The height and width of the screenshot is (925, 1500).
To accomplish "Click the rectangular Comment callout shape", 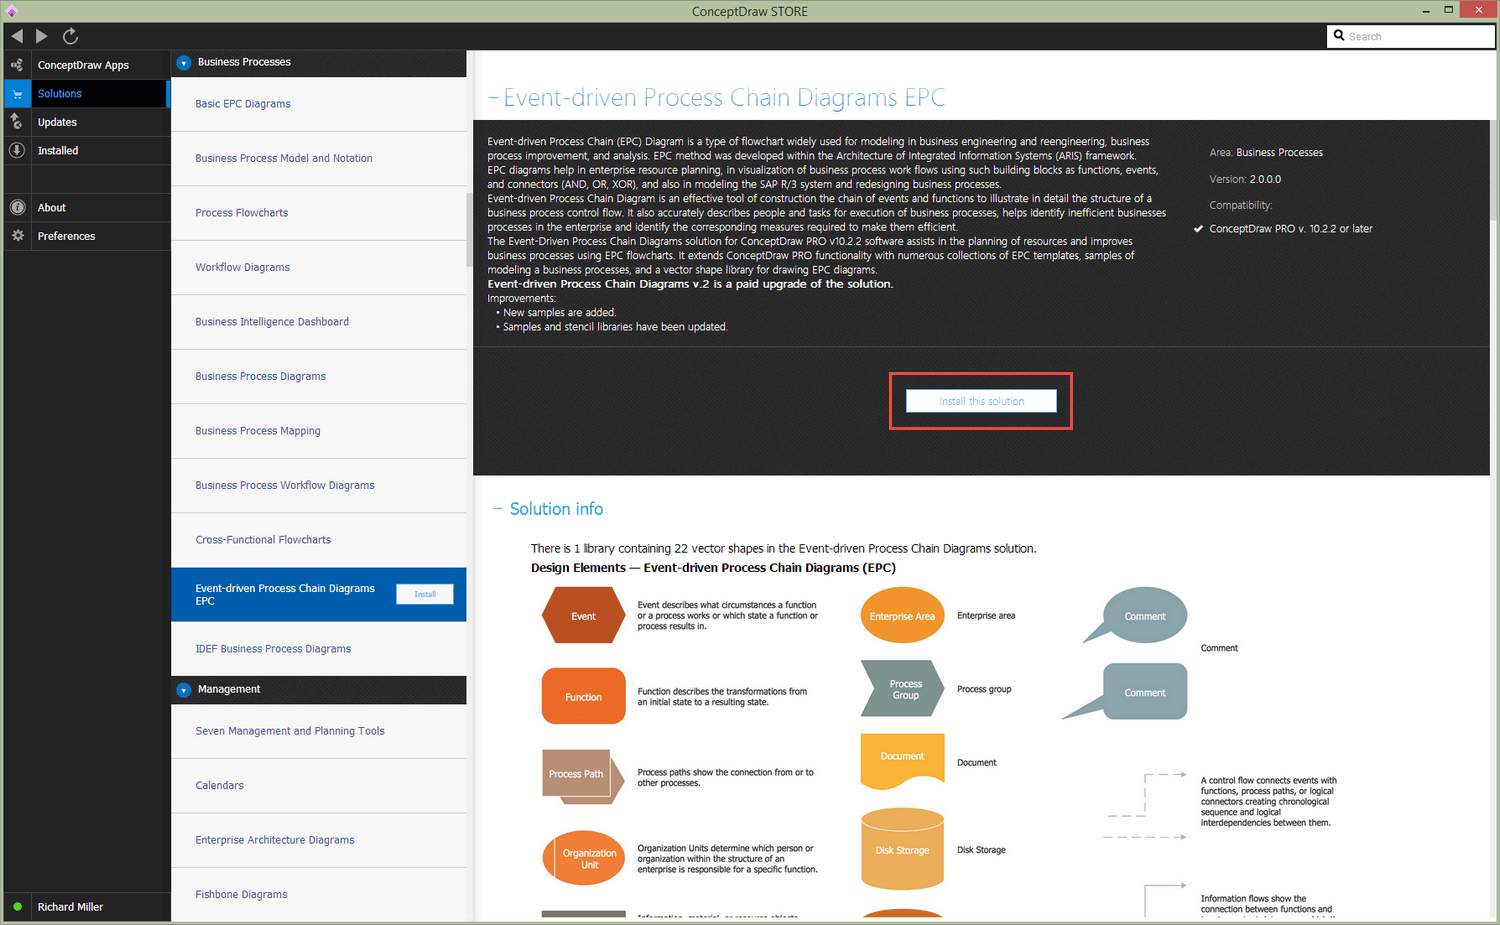I will point(1126,692).
